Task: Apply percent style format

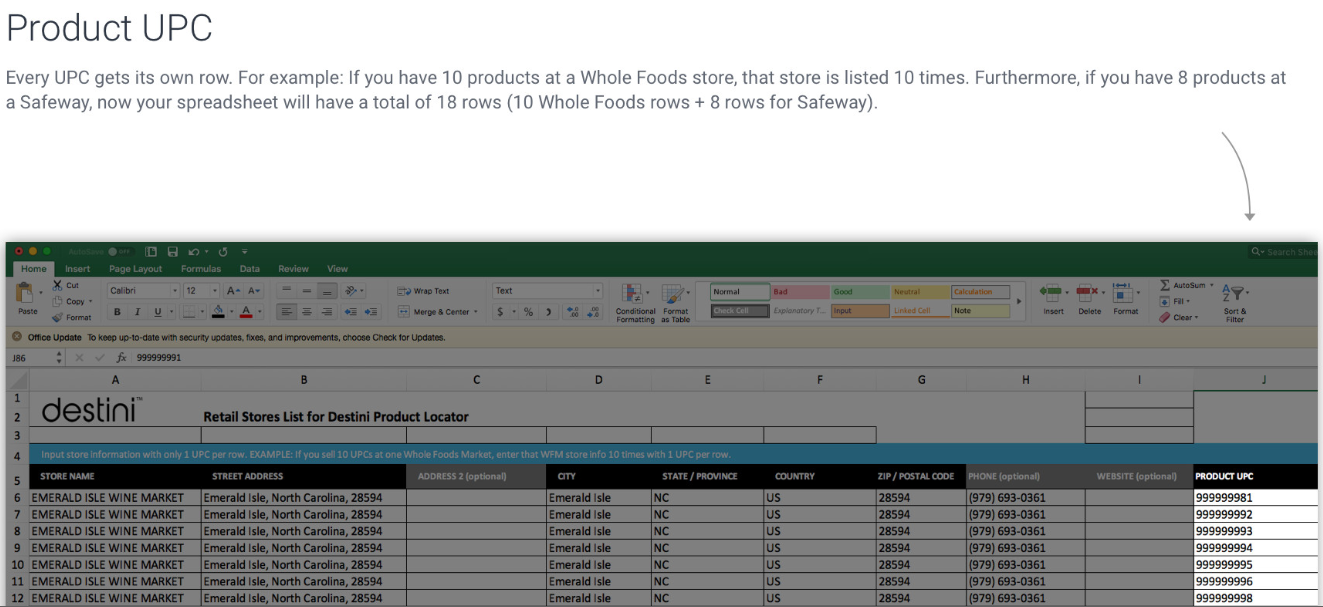Action: (x=528, y=312)
